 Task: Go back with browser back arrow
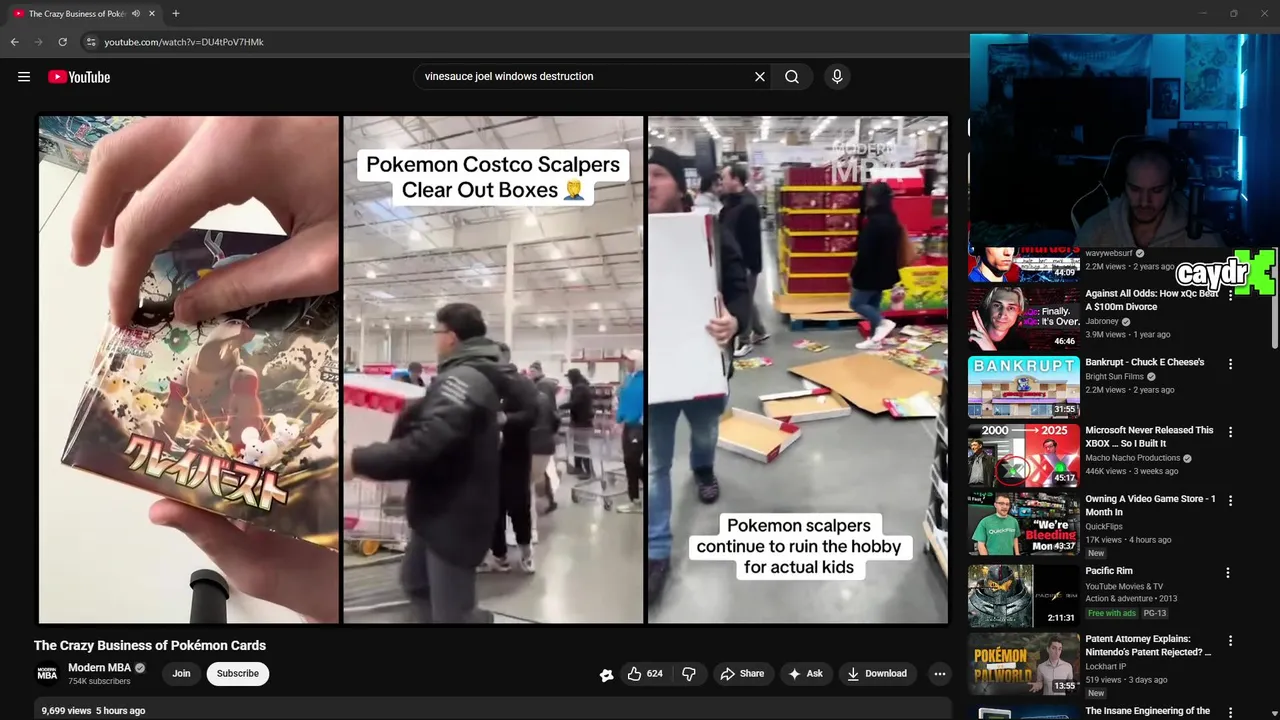14,42
